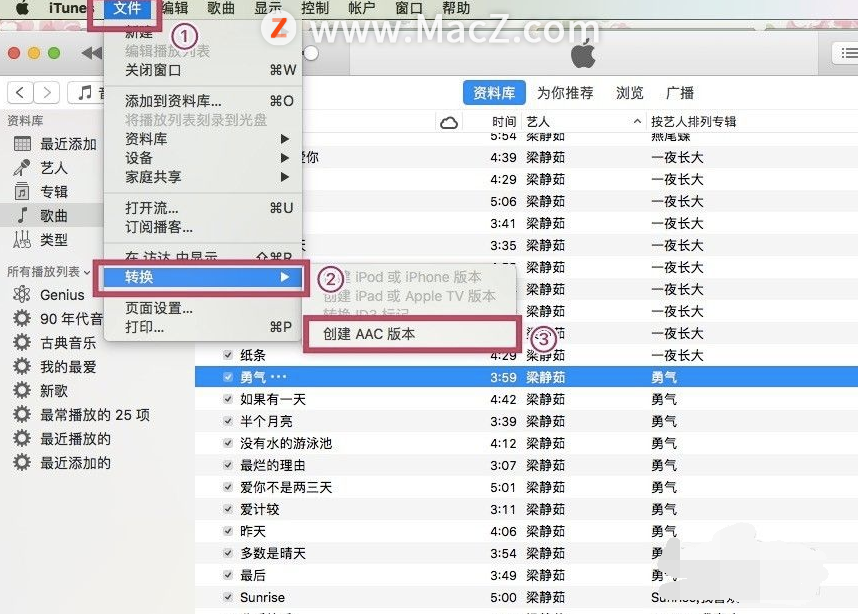Uncheck the song 最烂的理由
This screenshot has height=614, width=858.
(x=228, y=465)
